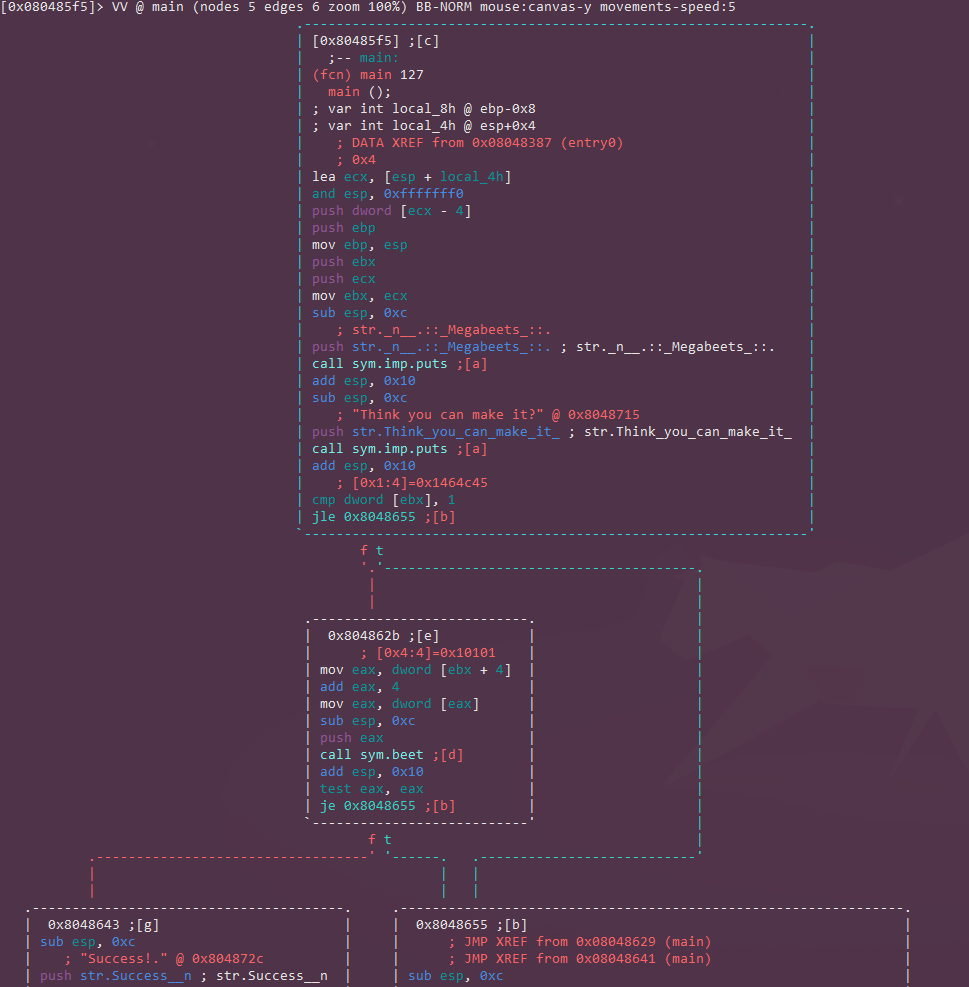969x987 pixels.
Task: Click '; [0x4:4]=0x10101' comment
Action: (x=428, y=653)
